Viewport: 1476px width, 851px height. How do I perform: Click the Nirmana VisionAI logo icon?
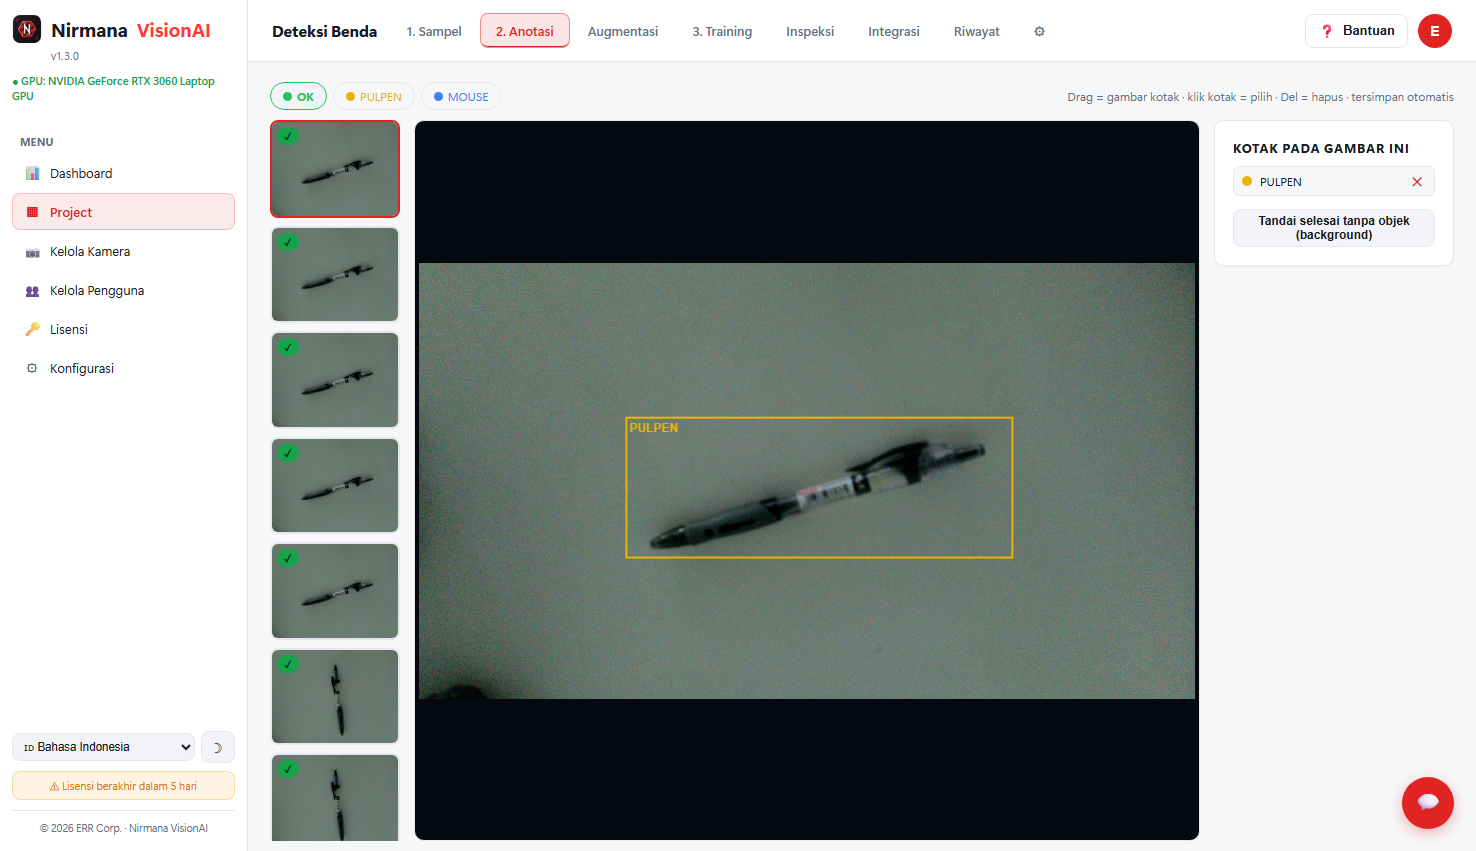click(x=27, y=30)
